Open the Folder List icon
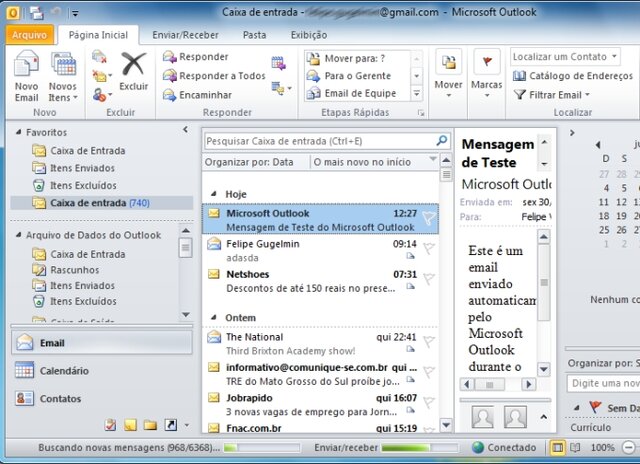Image resolution: width=640 pixels, height=464 pixels. coord(150,426)
